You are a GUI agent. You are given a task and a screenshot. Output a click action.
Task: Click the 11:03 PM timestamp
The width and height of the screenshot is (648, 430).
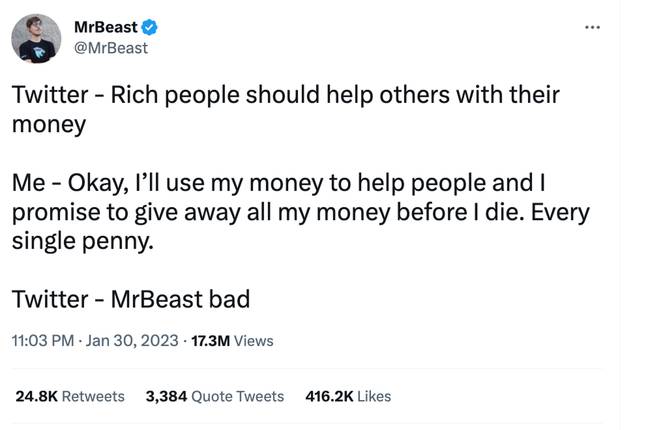pyautogui.click(x=43, y=341)
